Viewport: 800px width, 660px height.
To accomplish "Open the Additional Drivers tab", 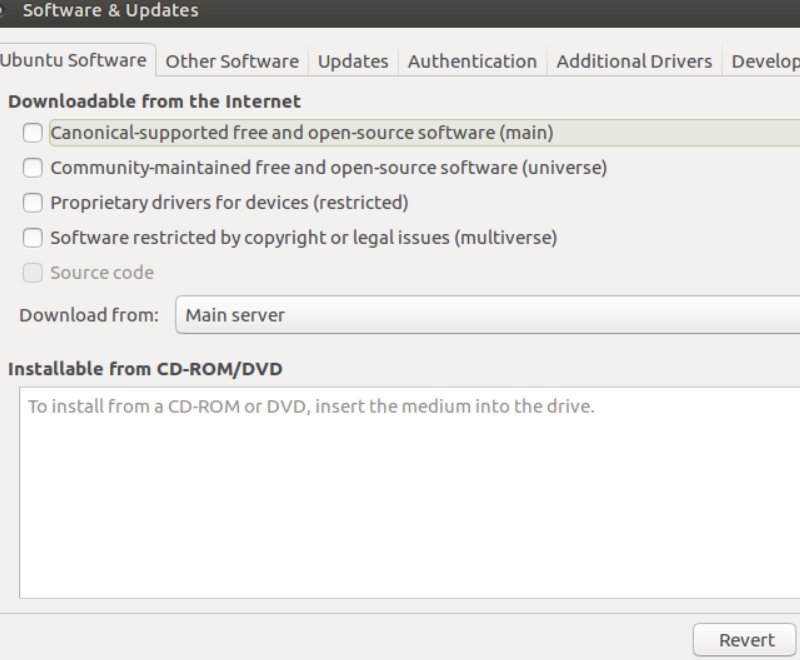I will (634, 61).
